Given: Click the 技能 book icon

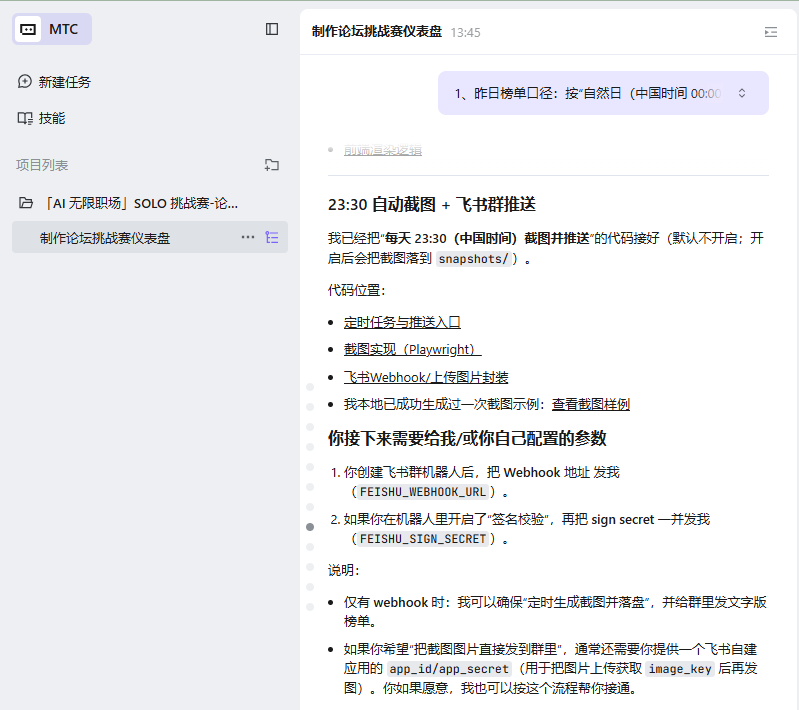Looking at the screenshot, I should pyautogui.click(x=25, y=118).
